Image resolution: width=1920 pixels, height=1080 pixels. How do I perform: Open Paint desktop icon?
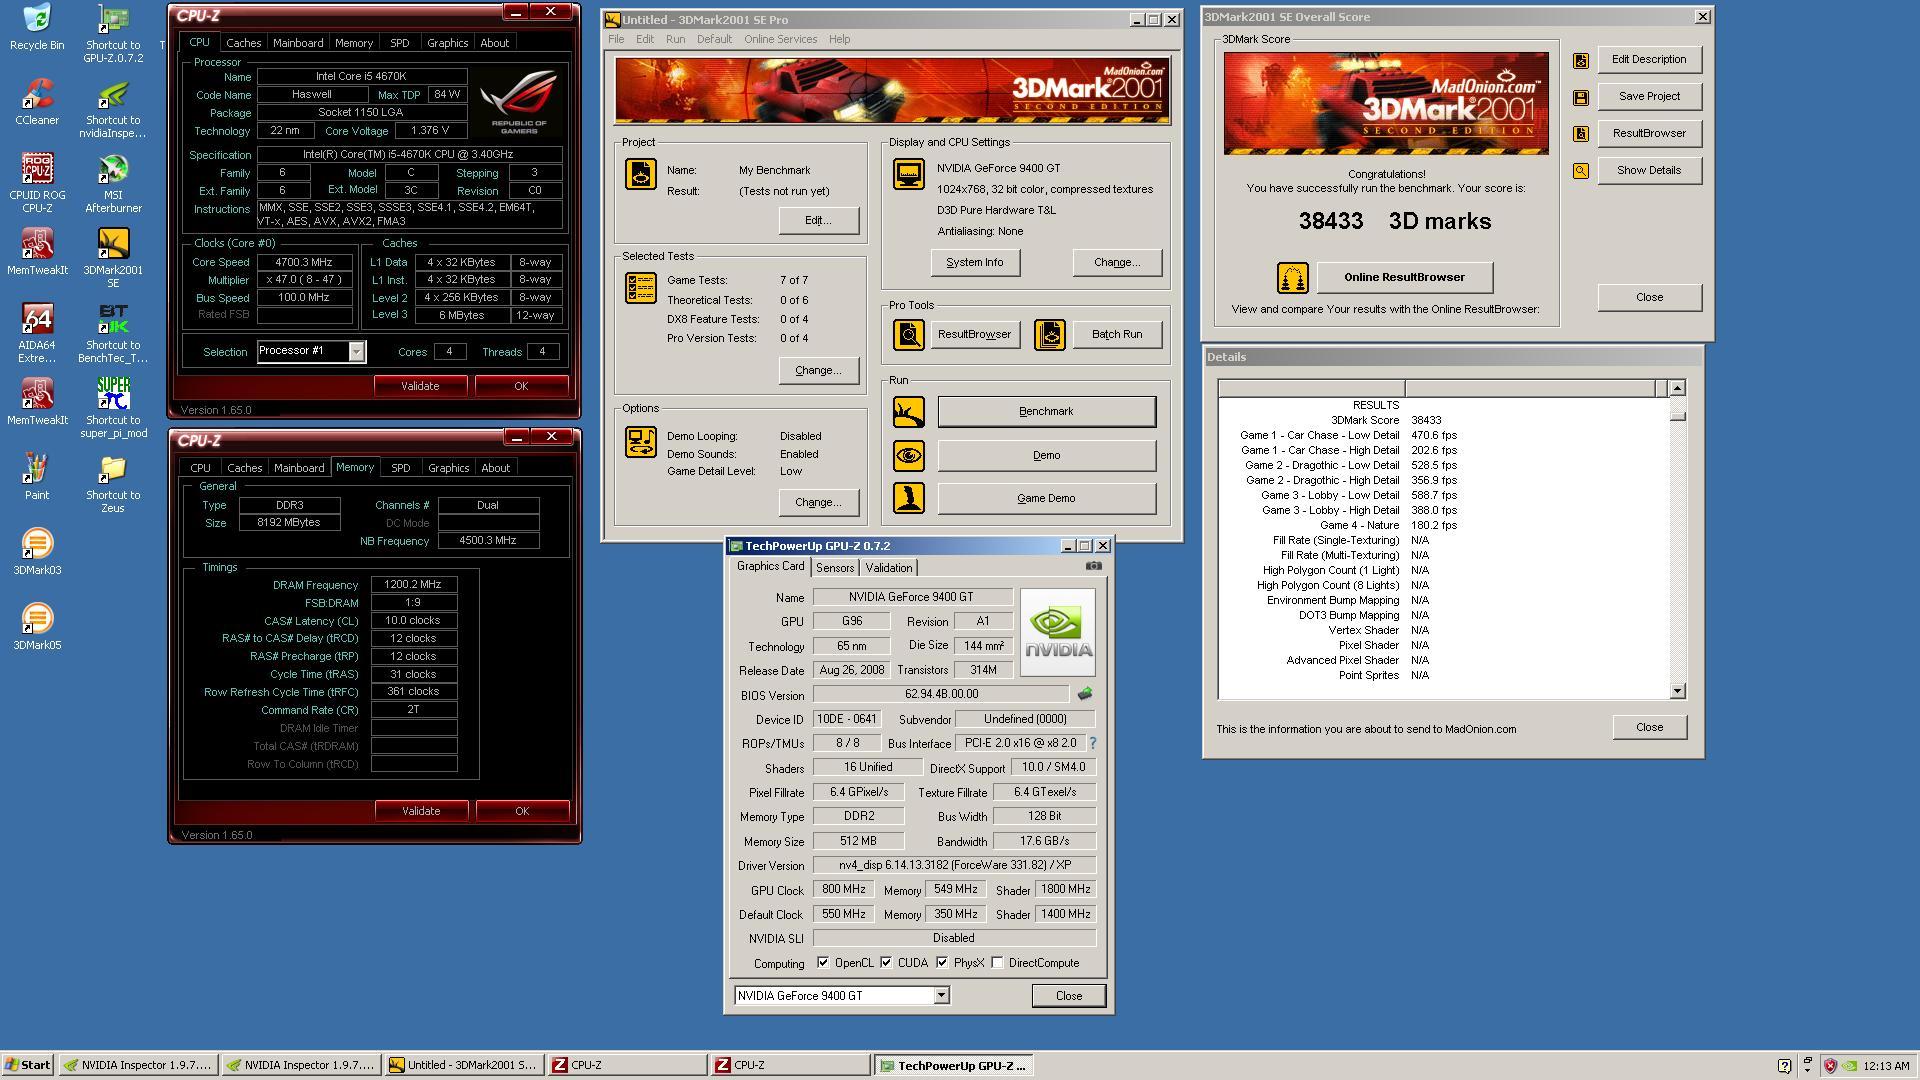(x=36, y=476)
